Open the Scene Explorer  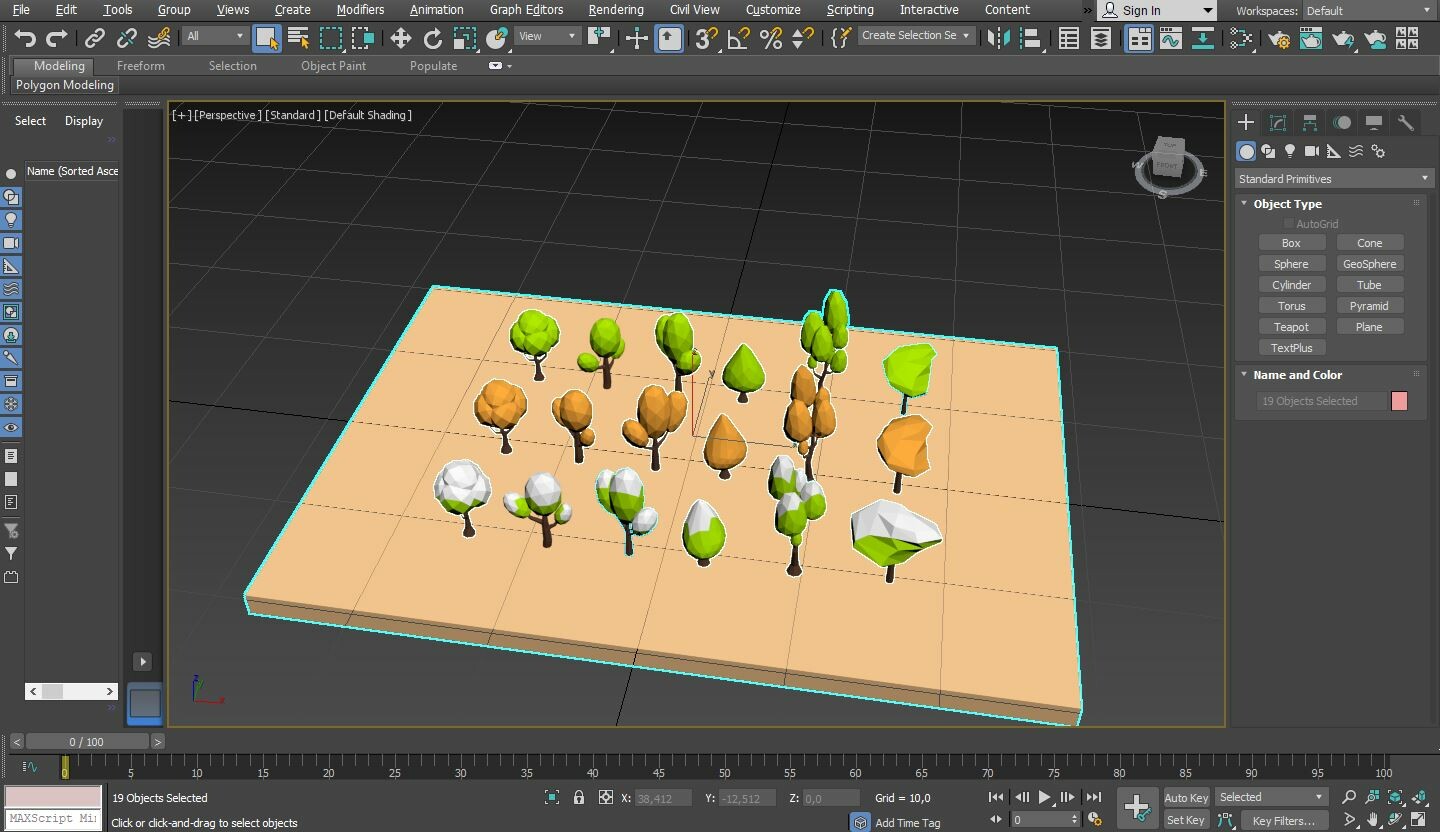point(1068,37)
